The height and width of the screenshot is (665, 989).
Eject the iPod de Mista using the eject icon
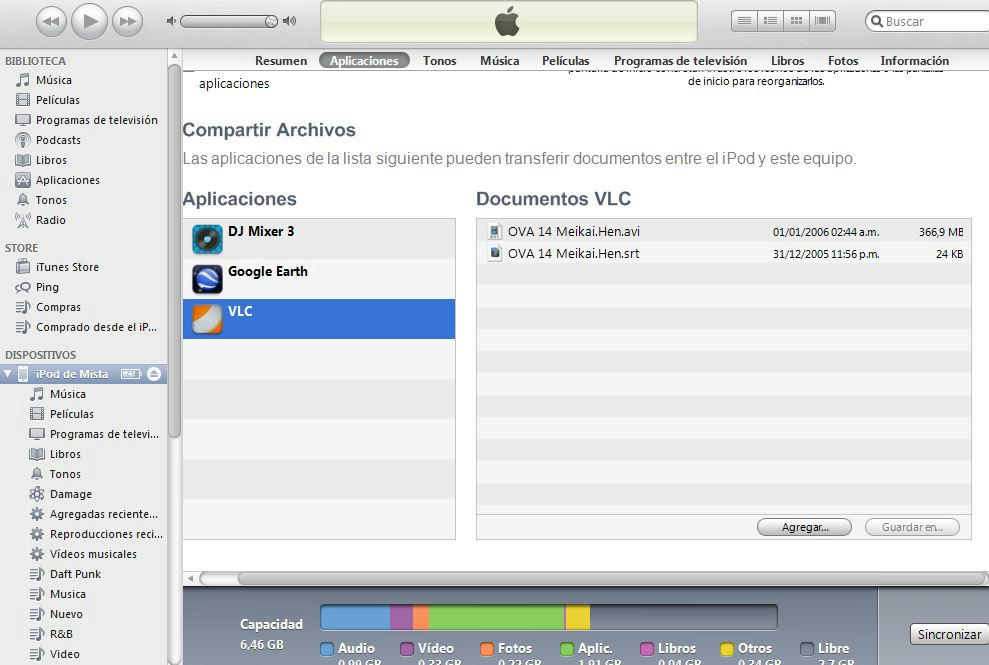[154, 374]
